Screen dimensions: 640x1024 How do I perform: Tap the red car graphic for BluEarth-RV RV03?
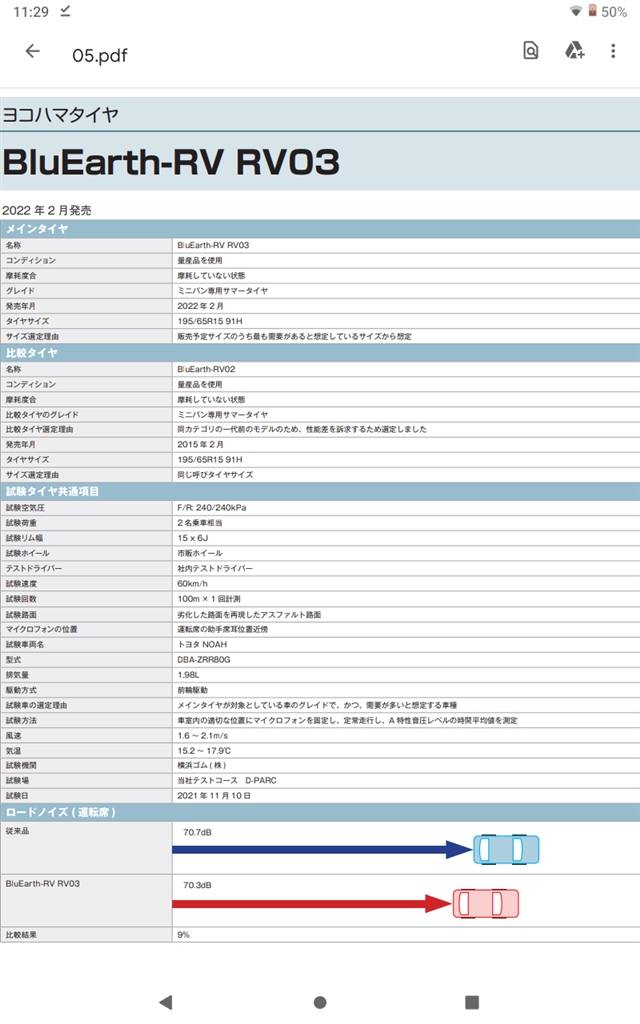pos(486,903)
